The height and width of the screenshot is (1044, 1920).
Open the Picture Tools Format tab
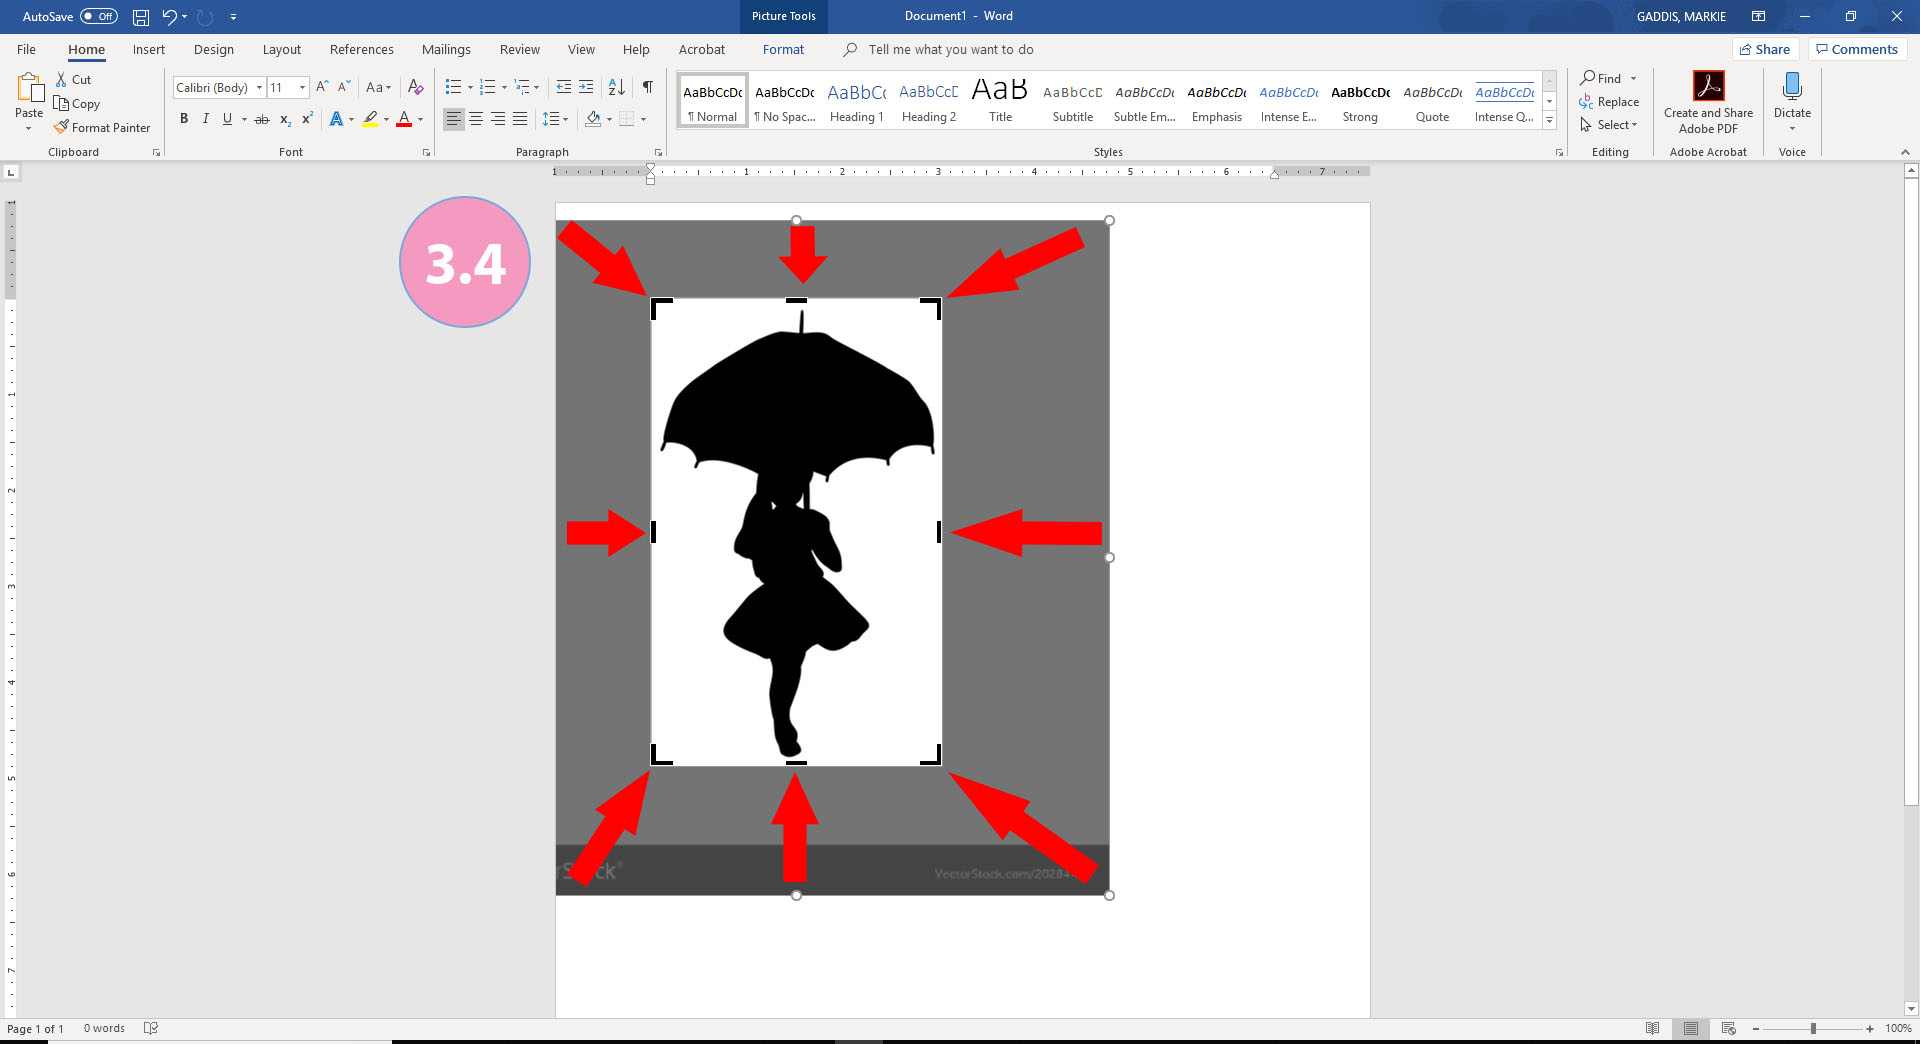(x=783, y=49)
